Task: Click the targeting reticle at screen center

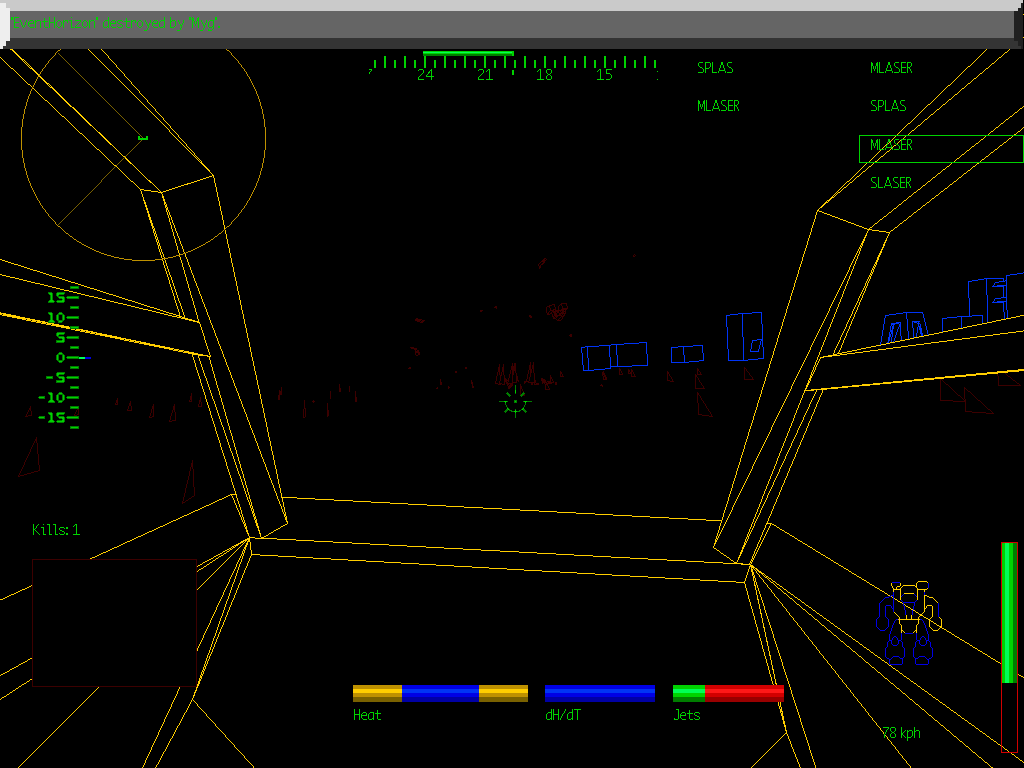Action: click(514, 403)
